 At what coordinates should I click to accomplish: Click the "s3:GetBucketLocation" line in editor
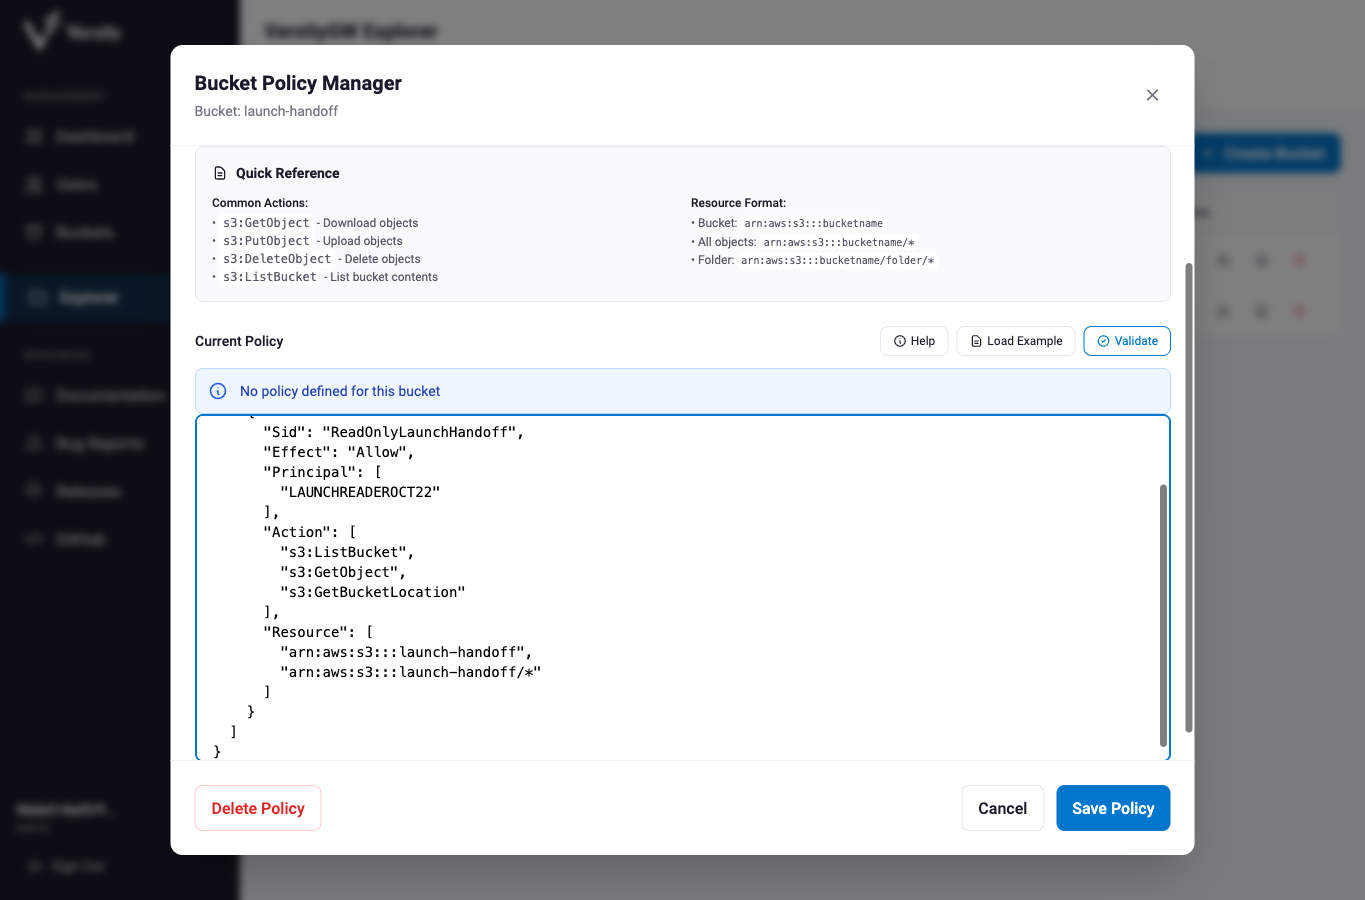tap(373, 592)
